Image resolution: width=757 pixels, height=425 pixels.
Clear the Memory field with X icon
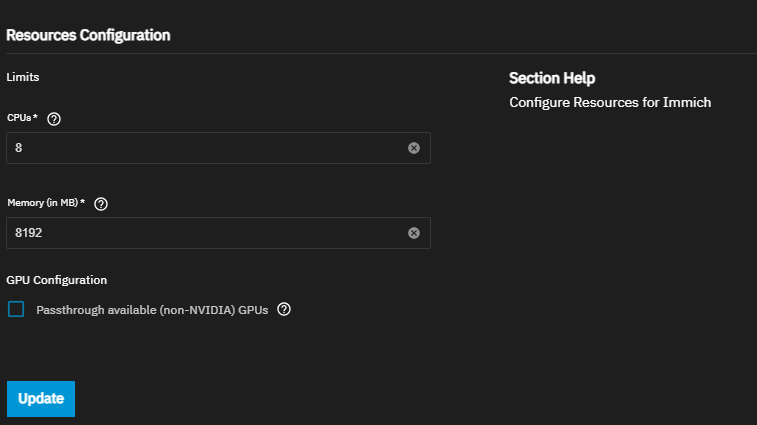tap(414, 233)
